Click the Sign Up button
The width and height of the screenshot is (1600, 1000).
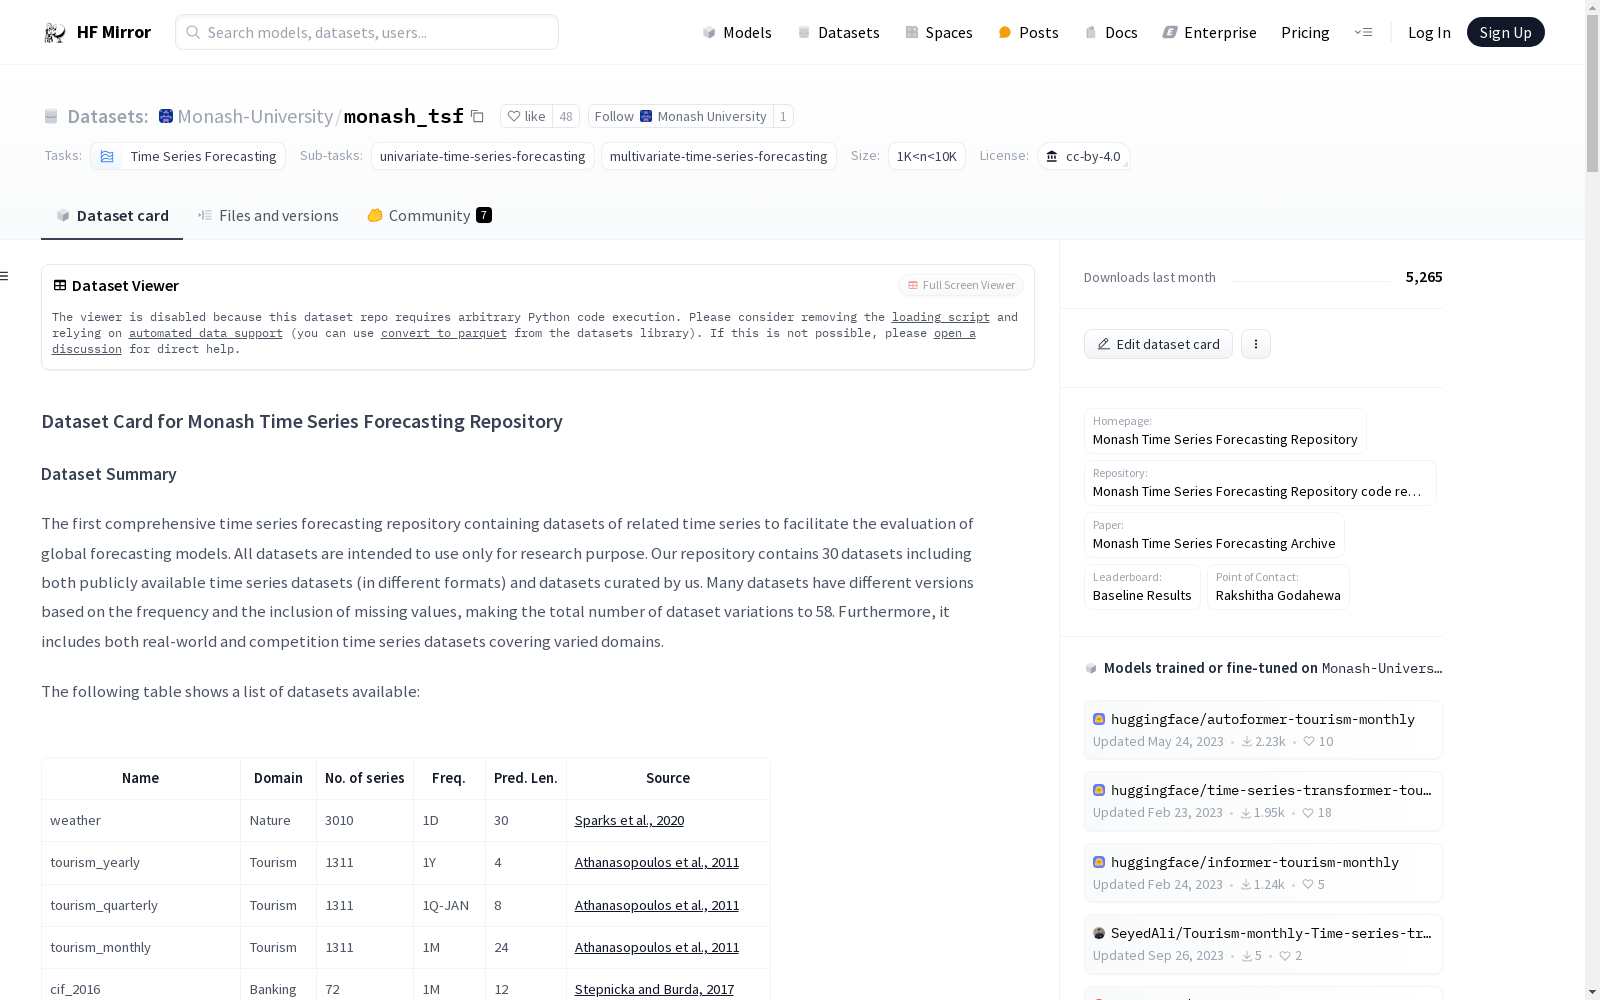click(x=1505, y=32)
